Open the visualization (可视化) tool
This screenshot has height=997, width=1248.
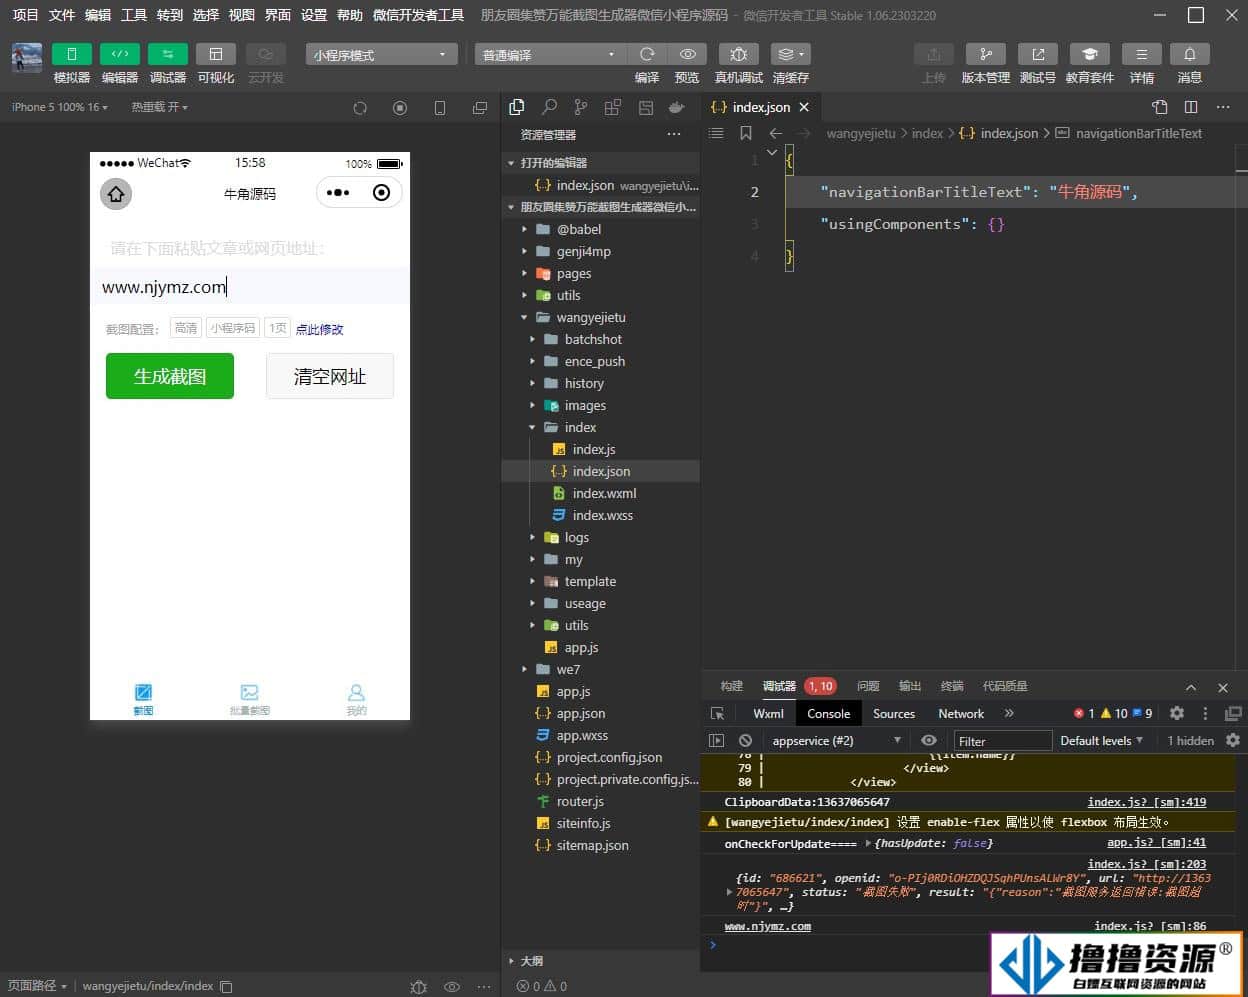(216, 54)
